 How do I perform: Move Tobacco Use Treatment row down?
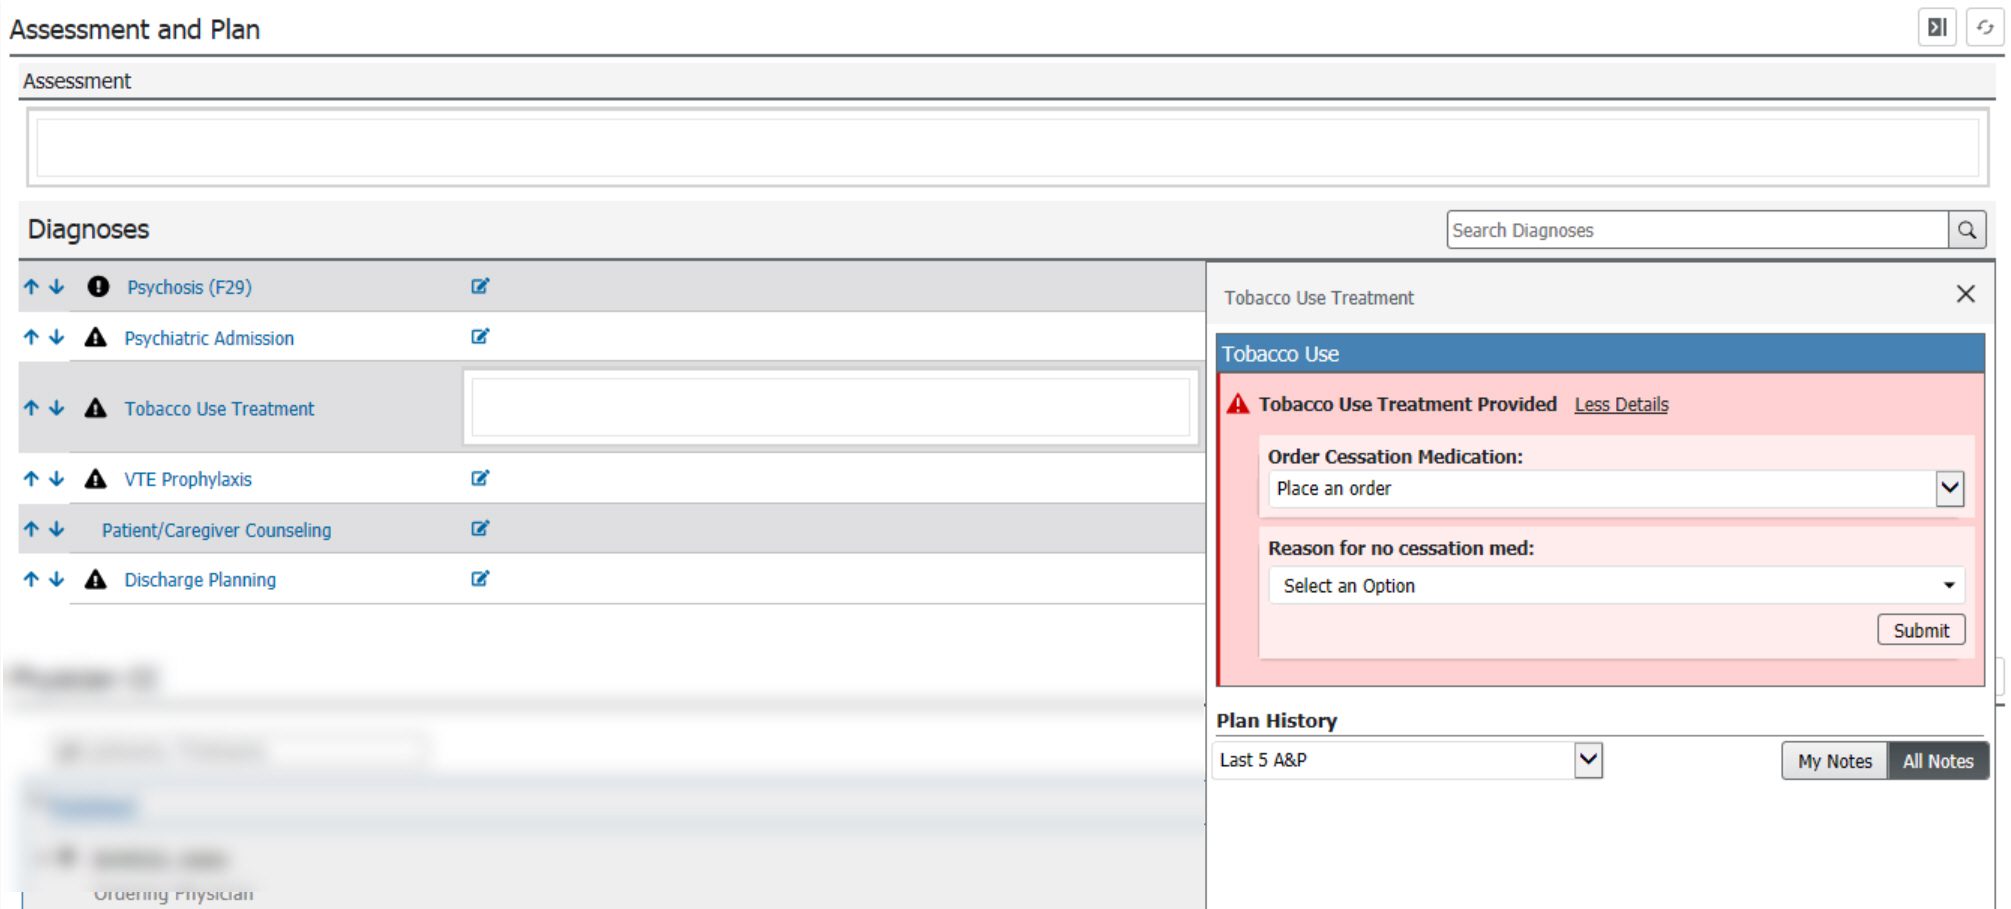tap(57, 408)
